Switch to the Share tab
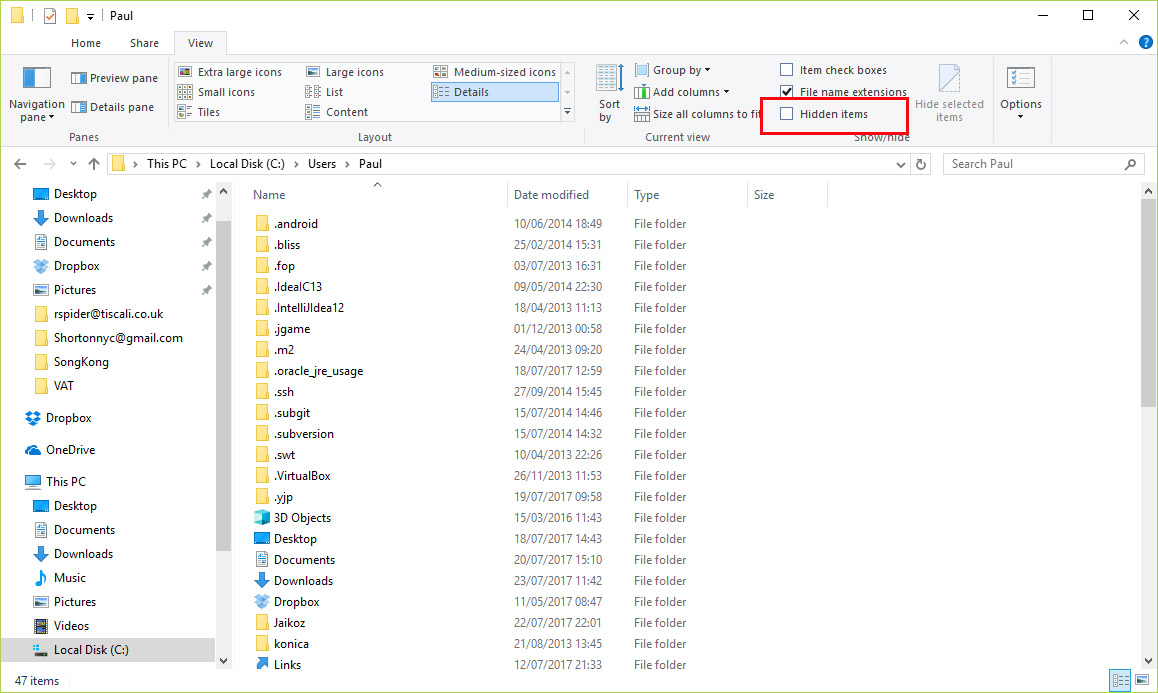Viewport: 1158px width, 693px height. [x=144, y=43]
